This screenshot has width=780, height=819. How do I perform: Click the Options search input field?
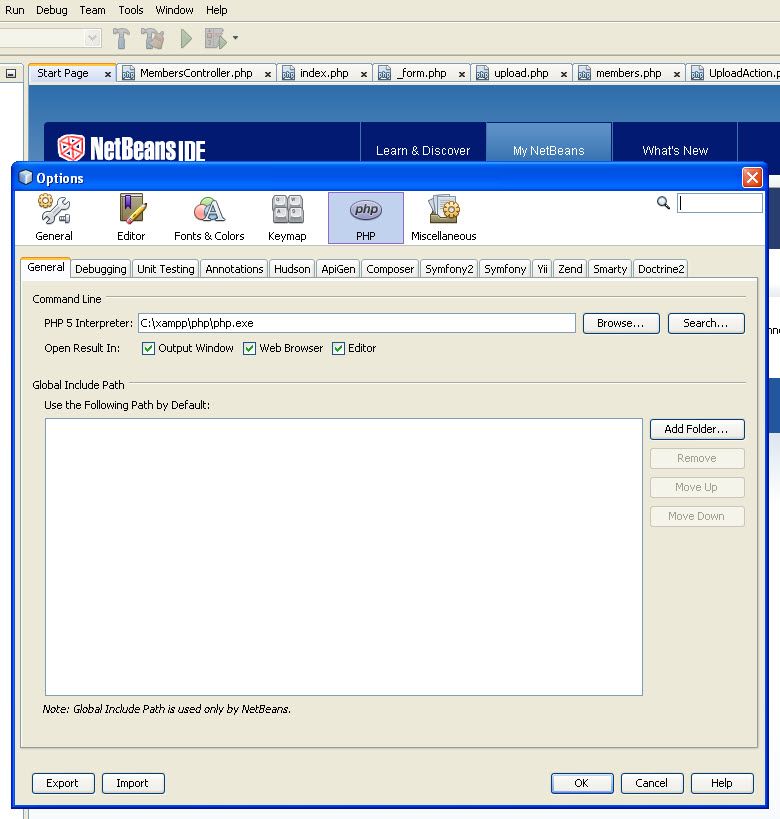(x=720, y=203)
